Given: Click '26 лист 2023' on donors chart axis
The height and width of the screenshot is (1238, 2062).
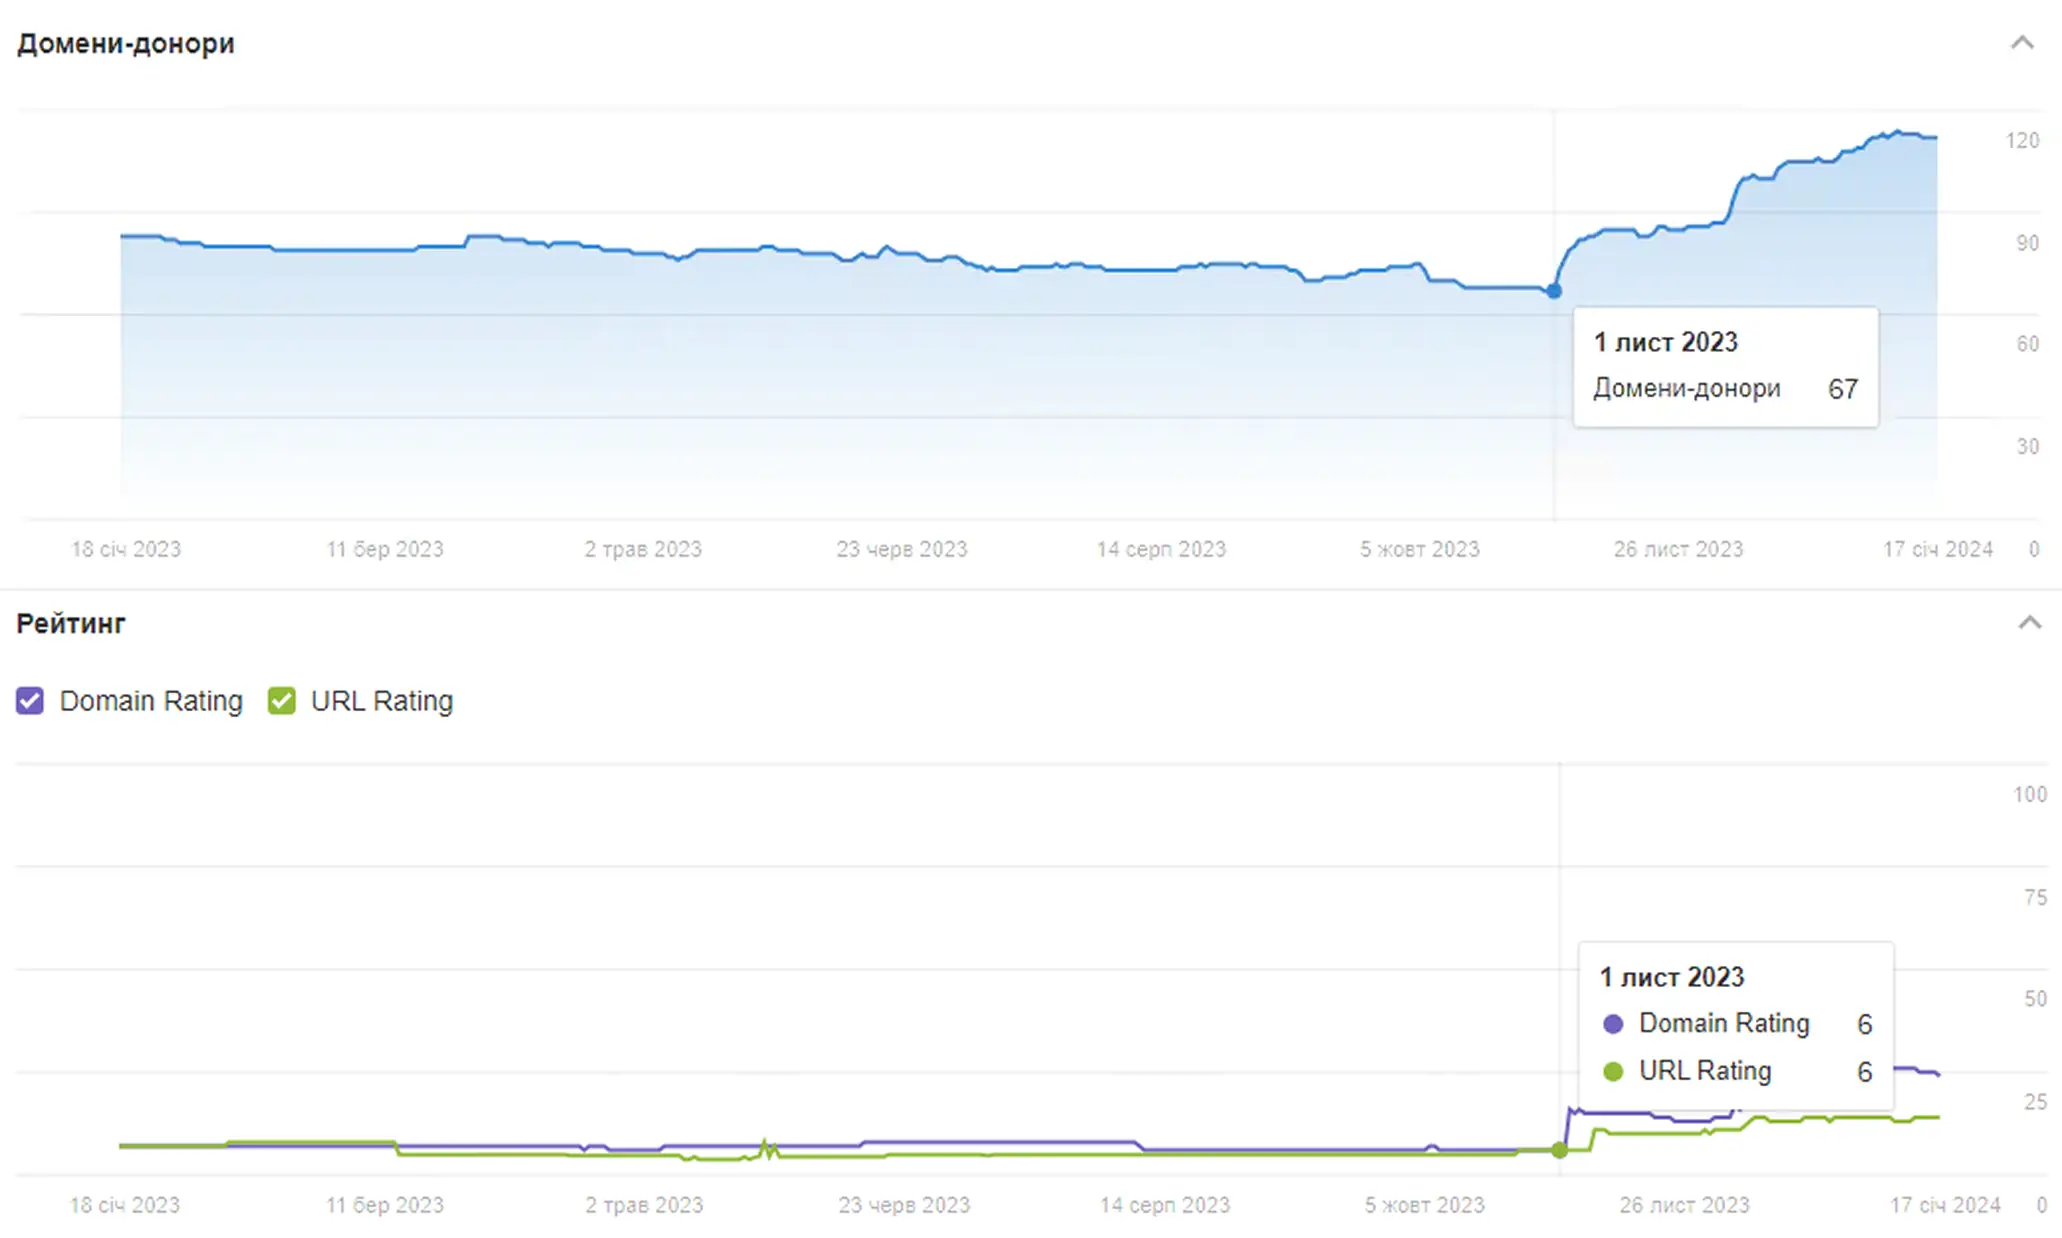Looking at the screenshot, I should [x=1678, y=549].
